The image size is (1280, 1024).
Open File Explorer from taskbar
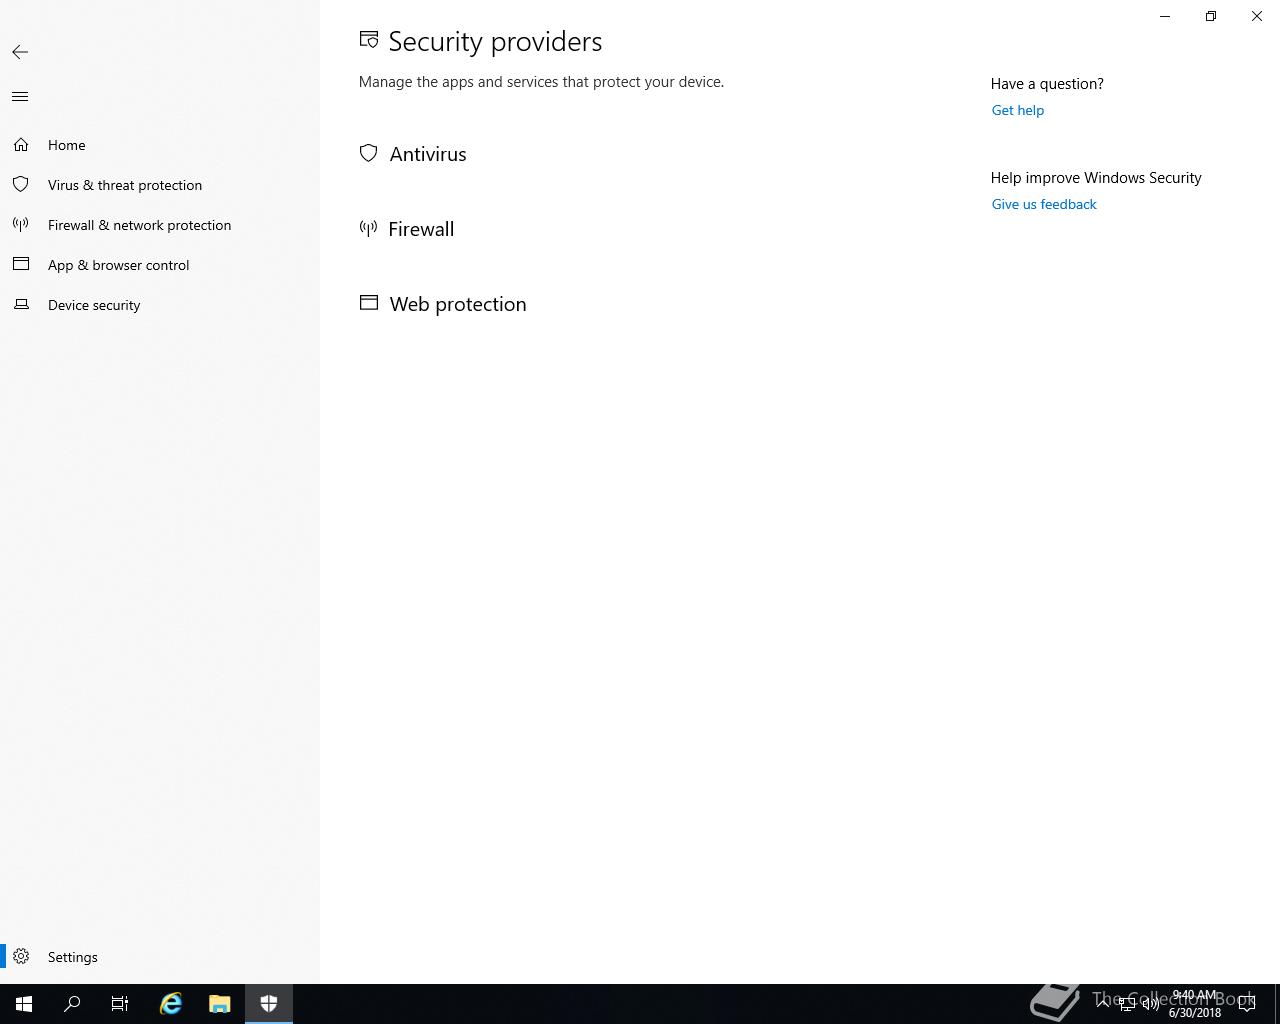(219, 1004)
